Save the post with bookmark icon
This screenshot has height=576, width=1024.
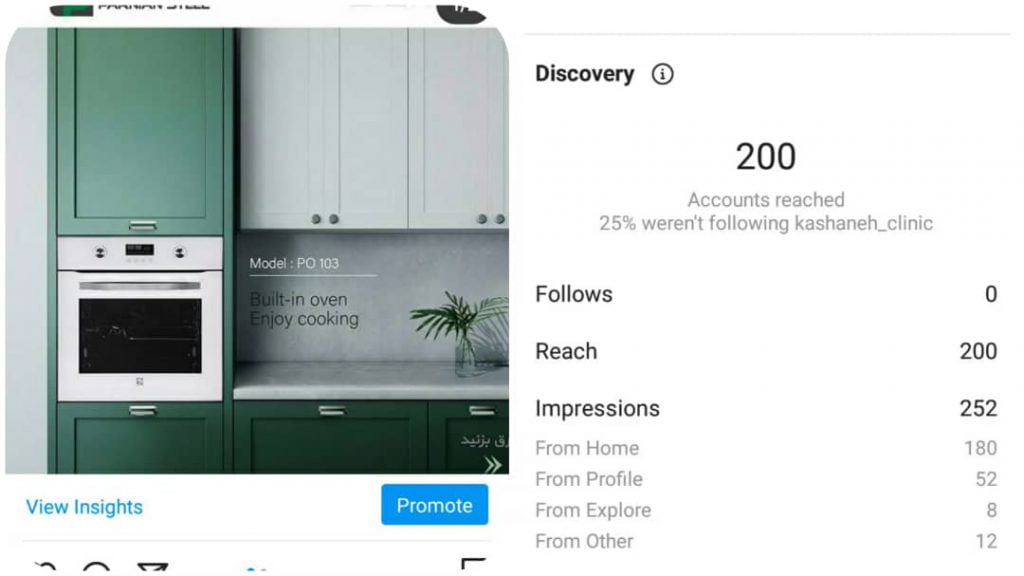coord(473,564)
